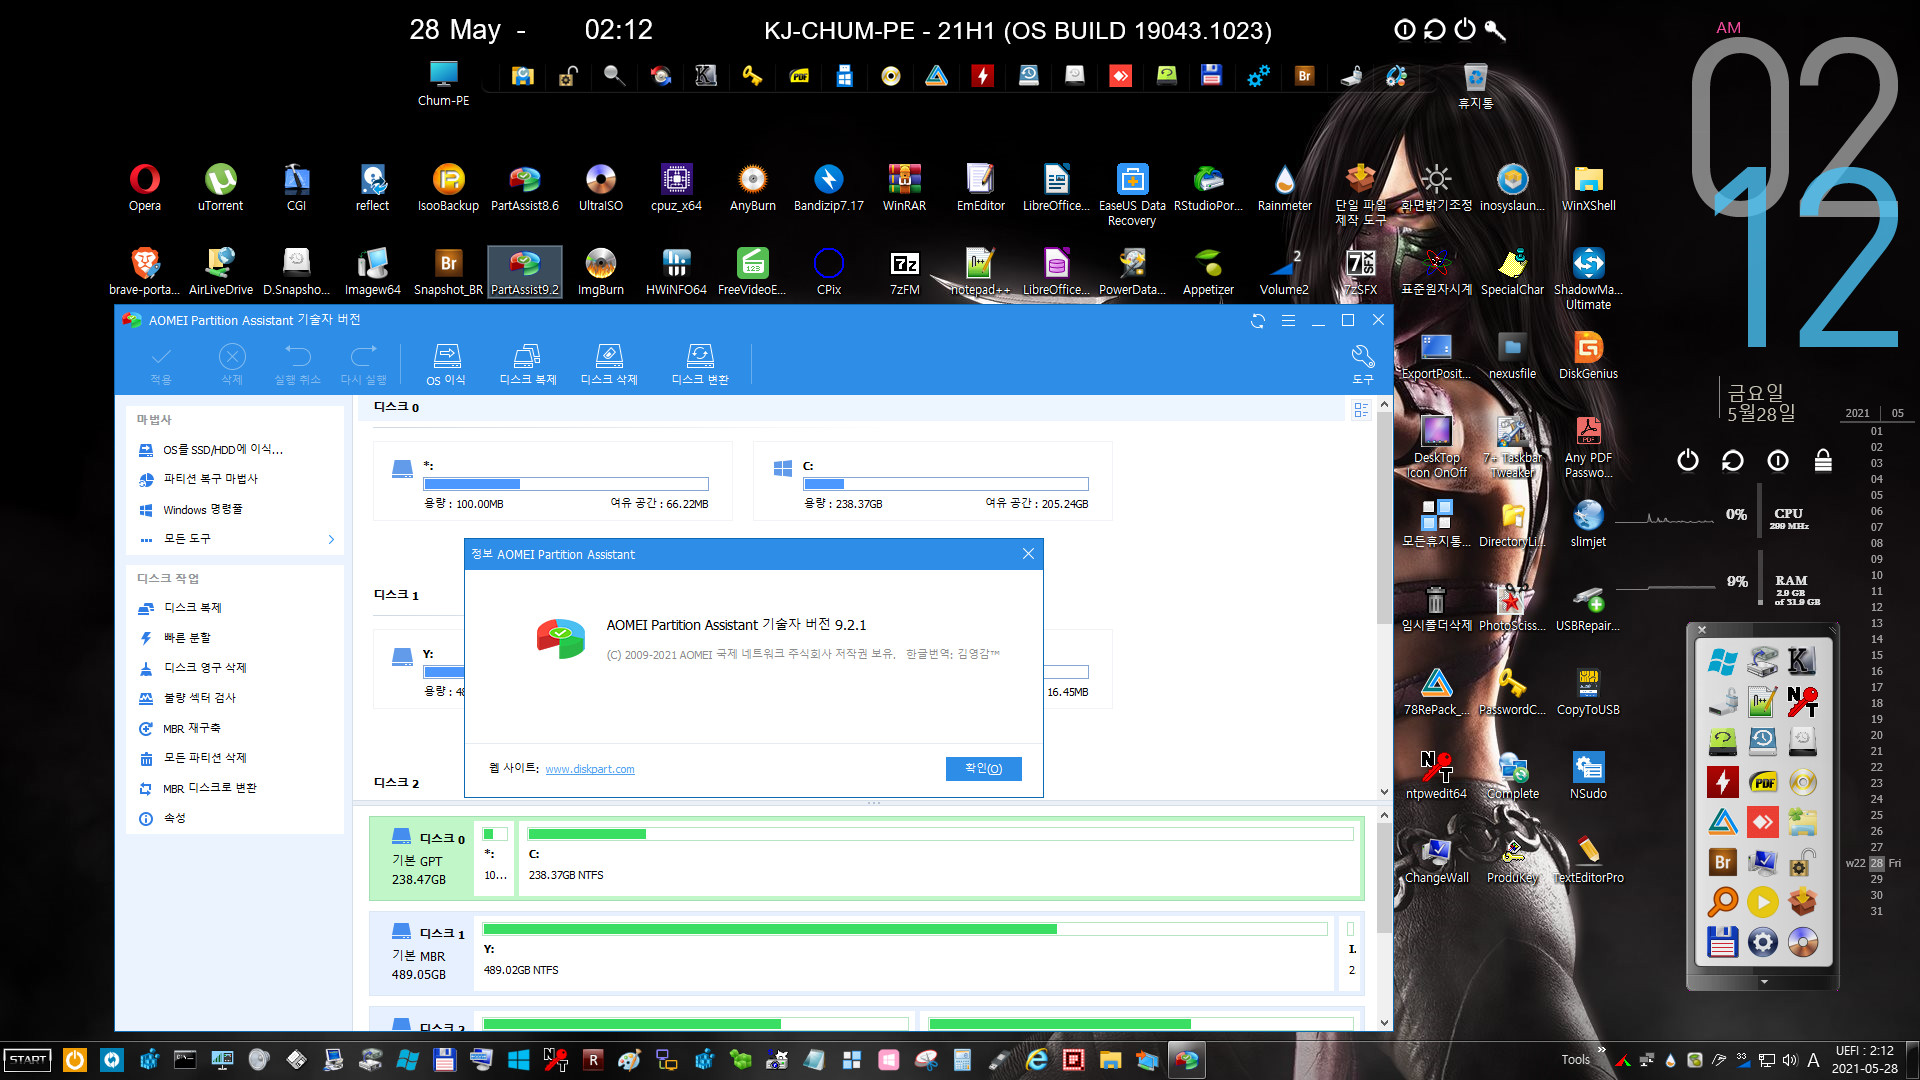The height and width of the screenshot is (1080, 1920).
Task: Click the 적용 (apply) checkmark toolbar button
Action: pos(161,364)
